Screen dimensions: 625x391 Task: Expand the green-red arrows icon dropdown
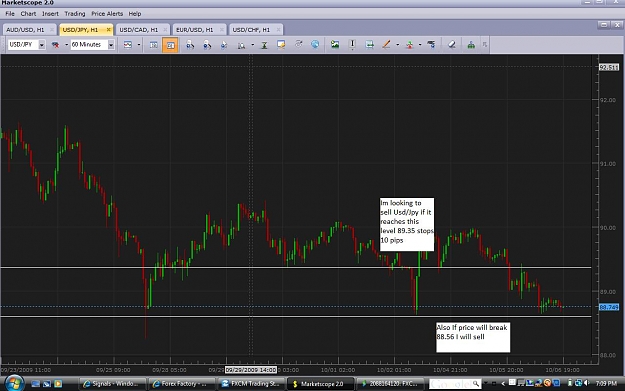click(420, 45)
